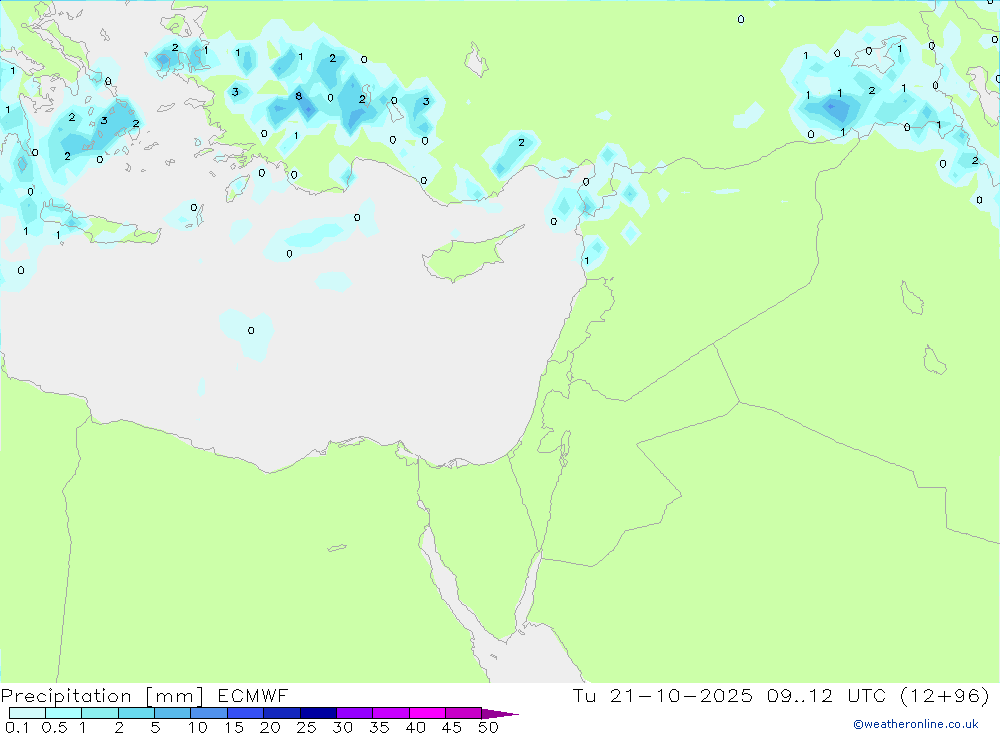The width and height of the screenshot is (1000, 733).
Task: Select the "15" legend scale label
Action: tap(234, 727)
